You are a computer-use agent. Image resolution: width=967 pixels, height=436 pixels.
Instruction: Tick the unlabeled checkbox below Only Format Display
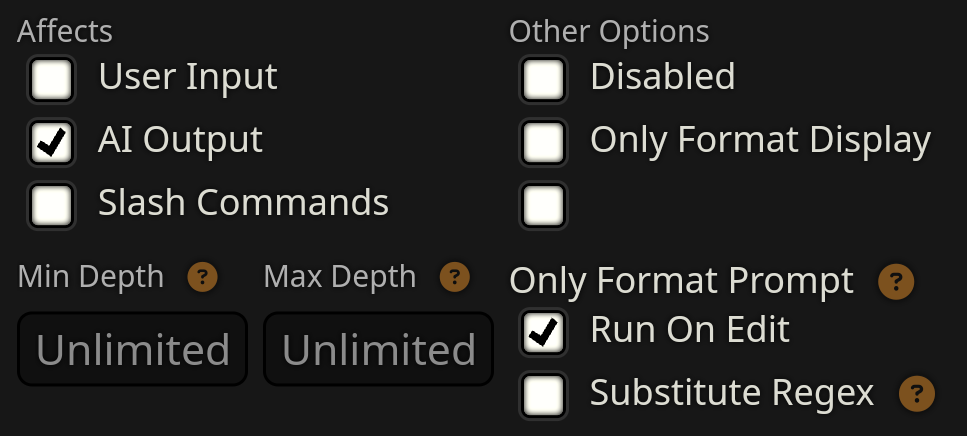[x=543, y=205]
